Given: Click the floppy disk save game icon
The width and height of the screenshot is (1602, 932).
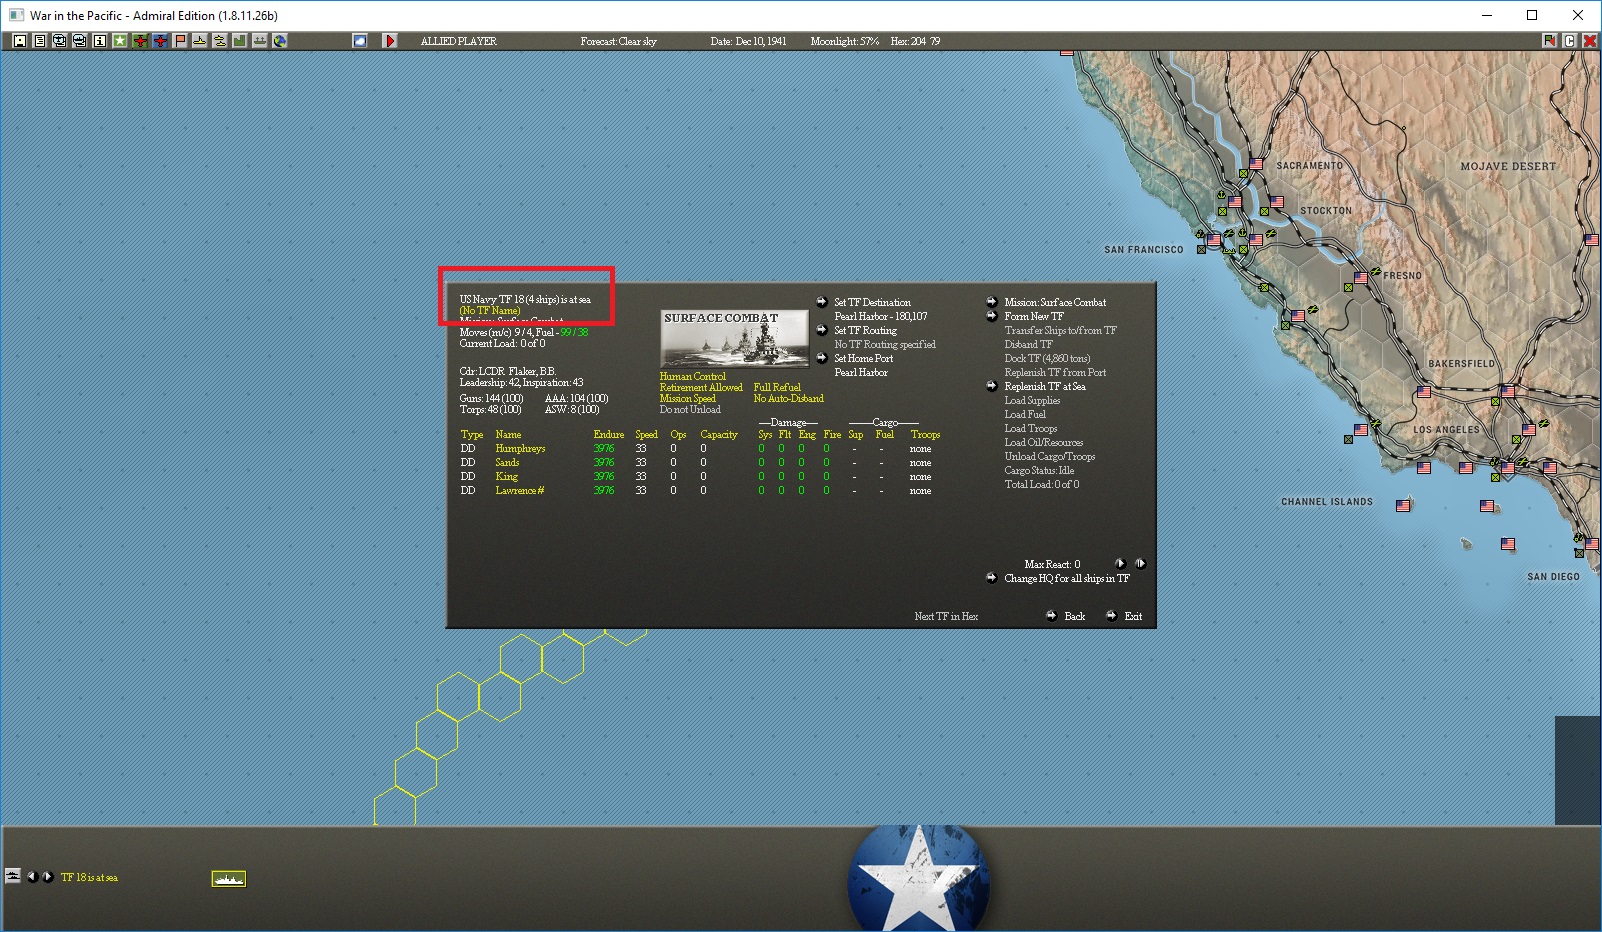Looking at the screenshot, I should point(20,41).
